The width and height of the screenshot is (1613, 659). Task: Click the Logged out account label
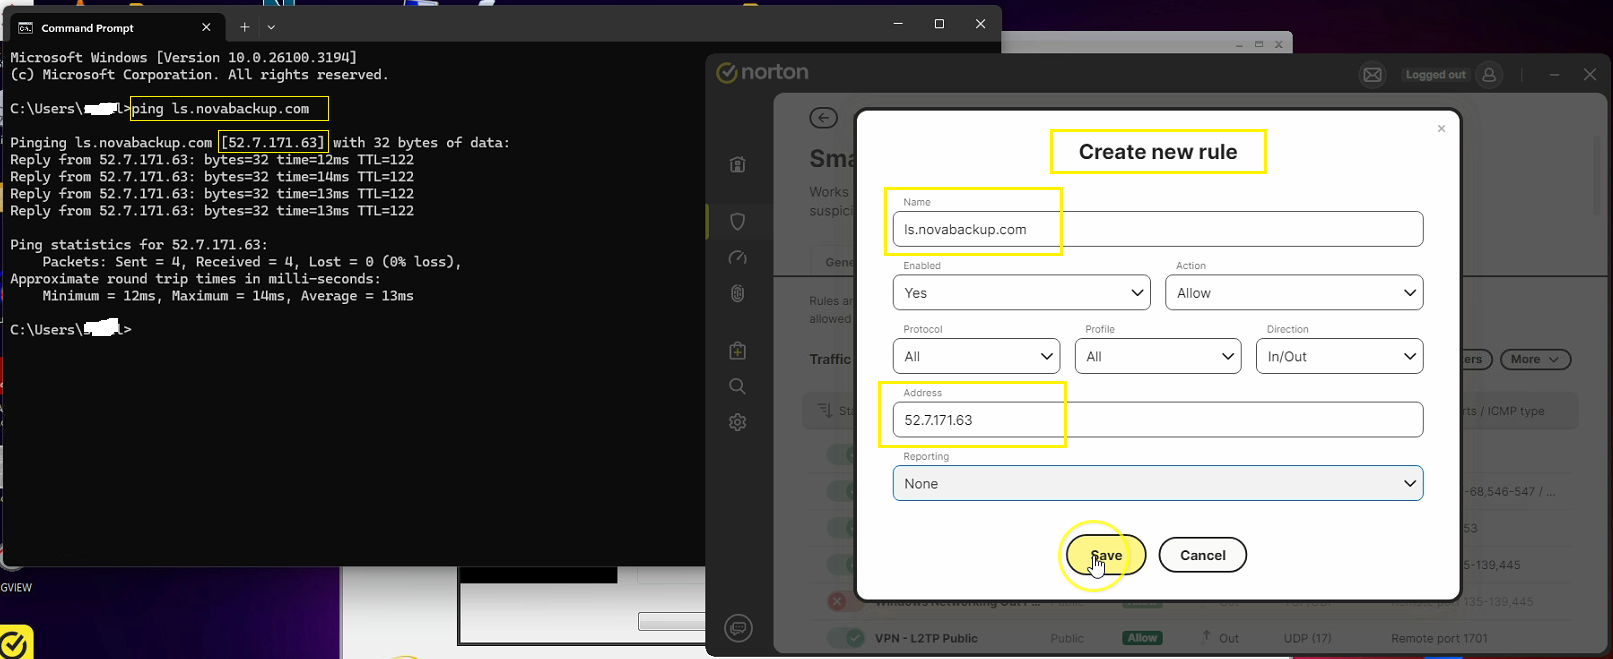pos(1435,75)
